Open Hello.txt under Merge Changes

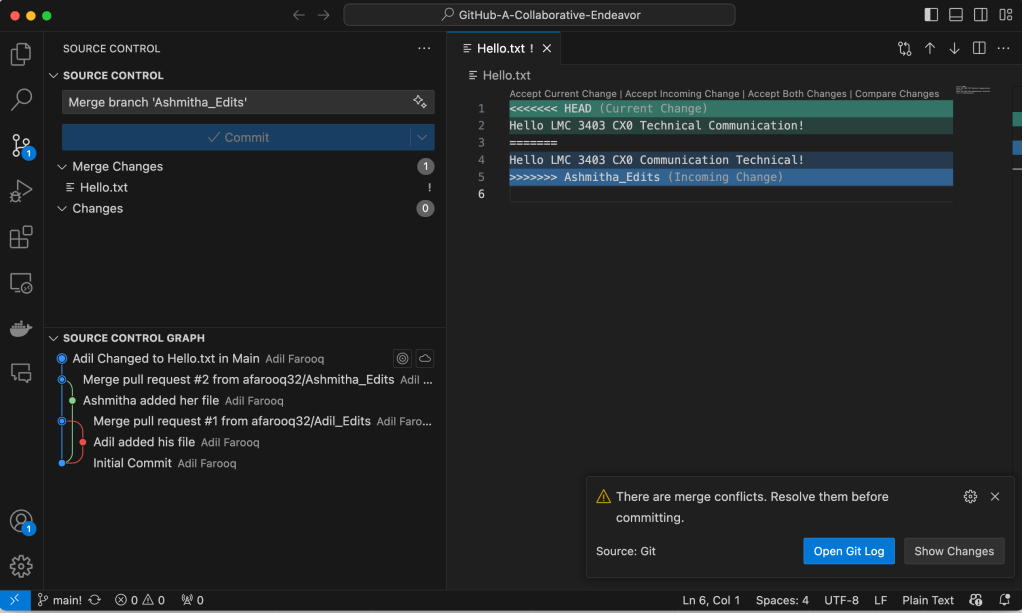(x=244, y=188)
